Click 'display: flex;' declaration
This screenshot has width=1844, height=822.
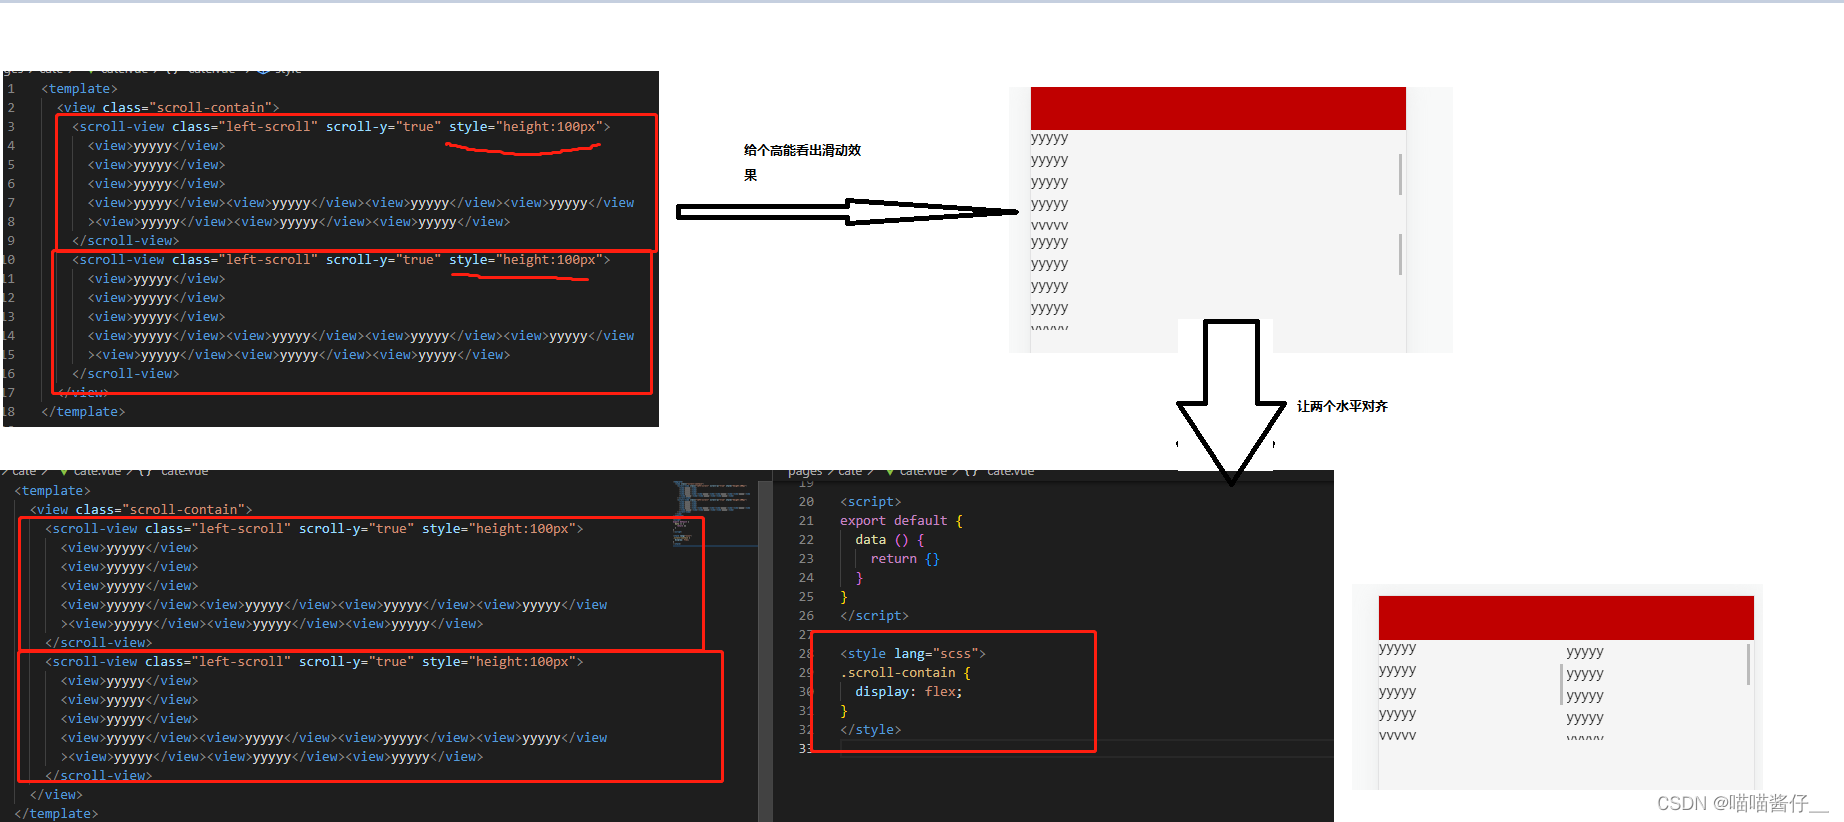coord(908,692)
